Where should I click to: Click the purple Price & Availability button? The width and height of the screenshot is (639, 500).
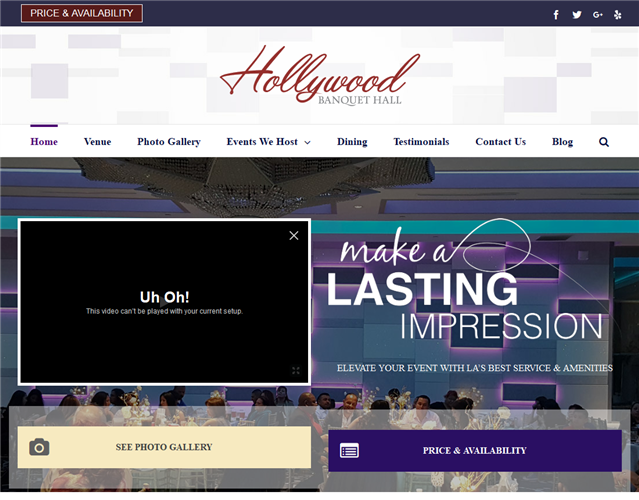[475, 451]
